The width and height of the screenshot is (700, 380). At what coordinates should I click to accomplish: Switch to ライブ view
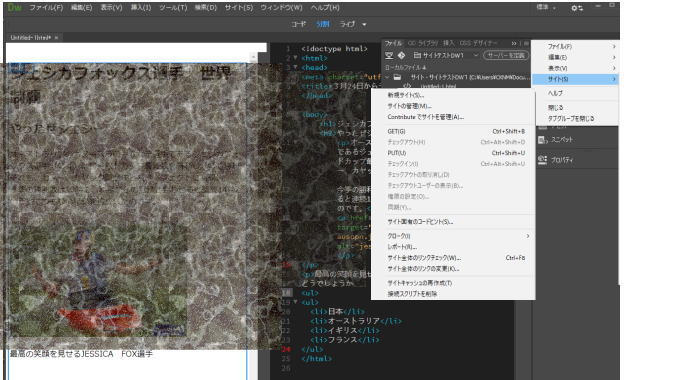coord(347,24)
